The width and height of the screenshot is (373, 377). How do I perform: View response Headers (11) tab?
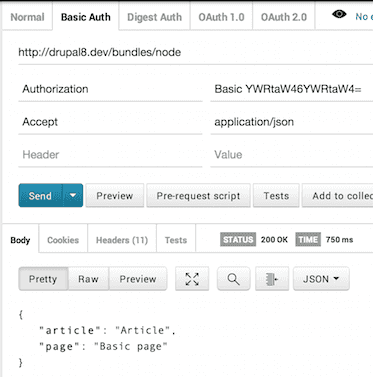pyautogui.click(x=122, y=240)
